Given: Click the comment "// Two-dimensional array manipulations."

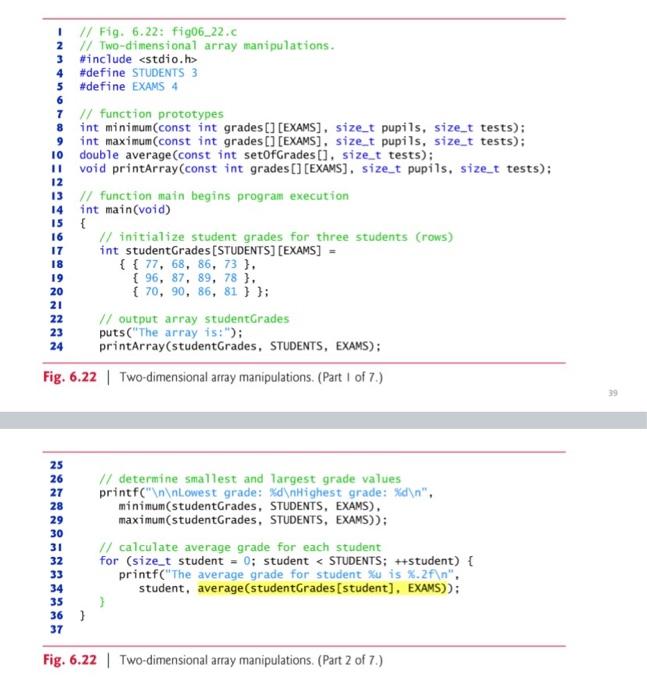Looking at the screenshot, I should coord(207,46).
